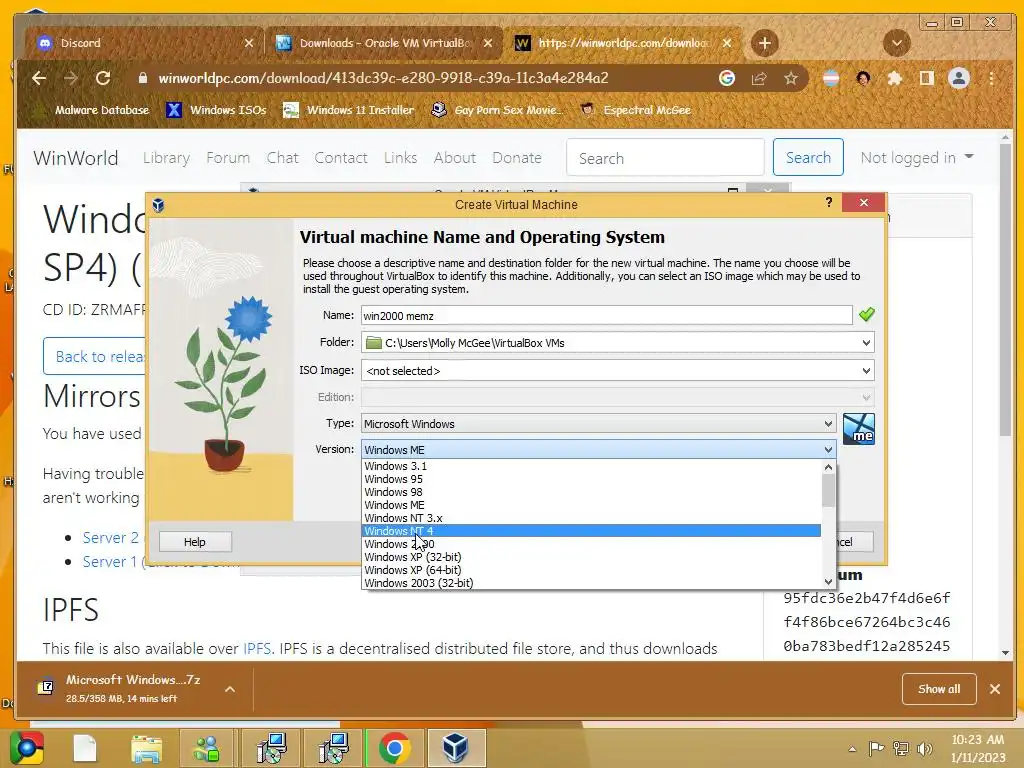
Task: Reload the winworldpc page
Action: coord(103,78)
